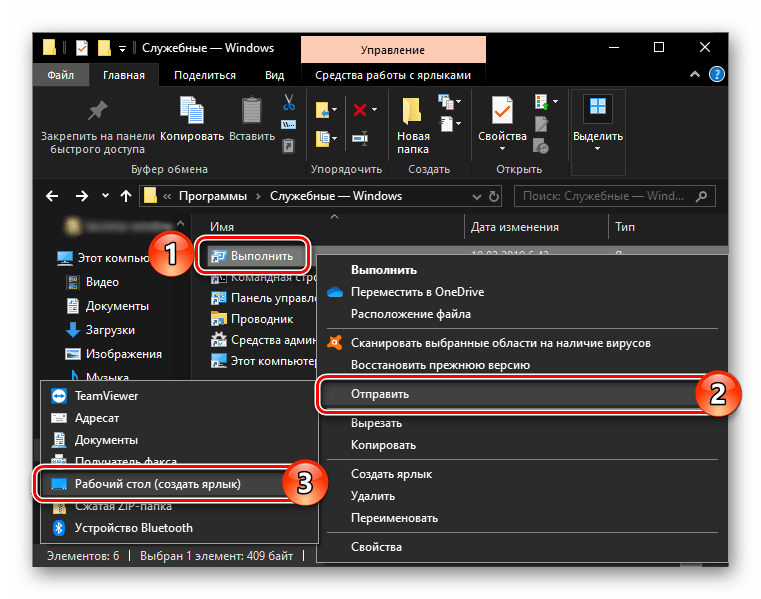Click the scissors Cut icon in ribbon
761x599 pixels.
pos(289,102)
